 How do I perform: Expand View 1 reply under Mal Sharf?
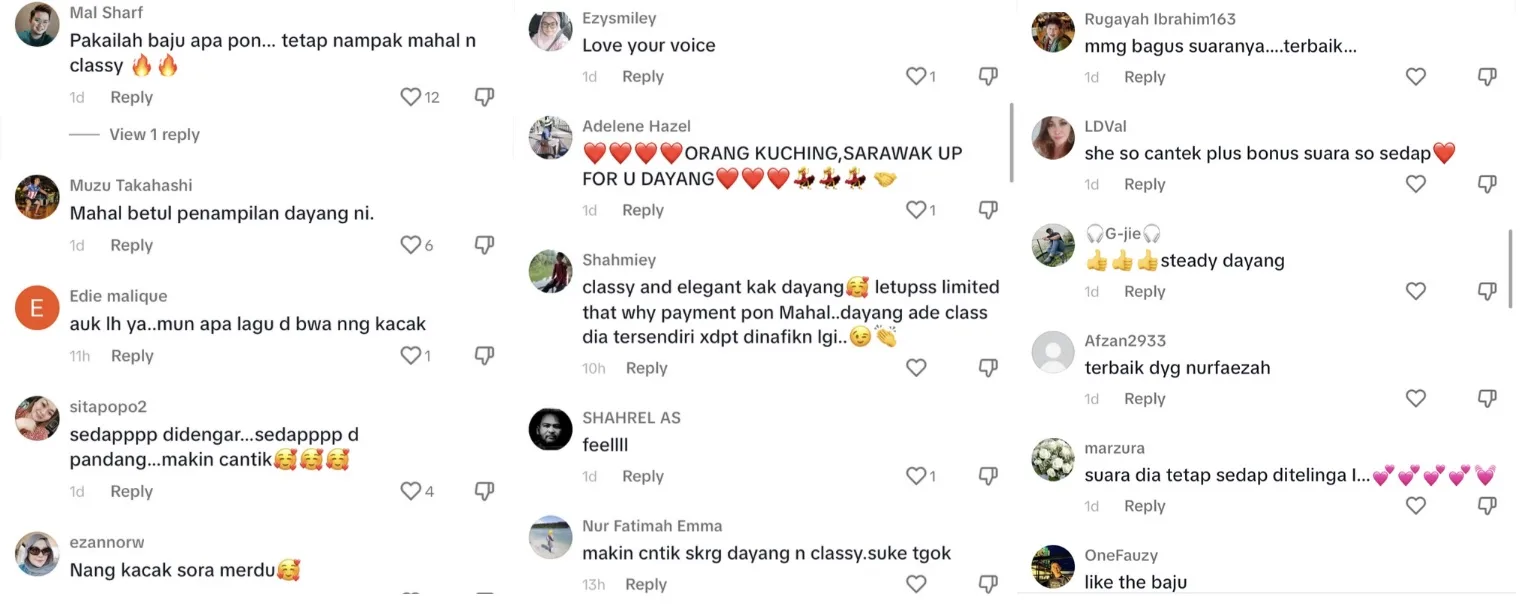tap(154, 134)
